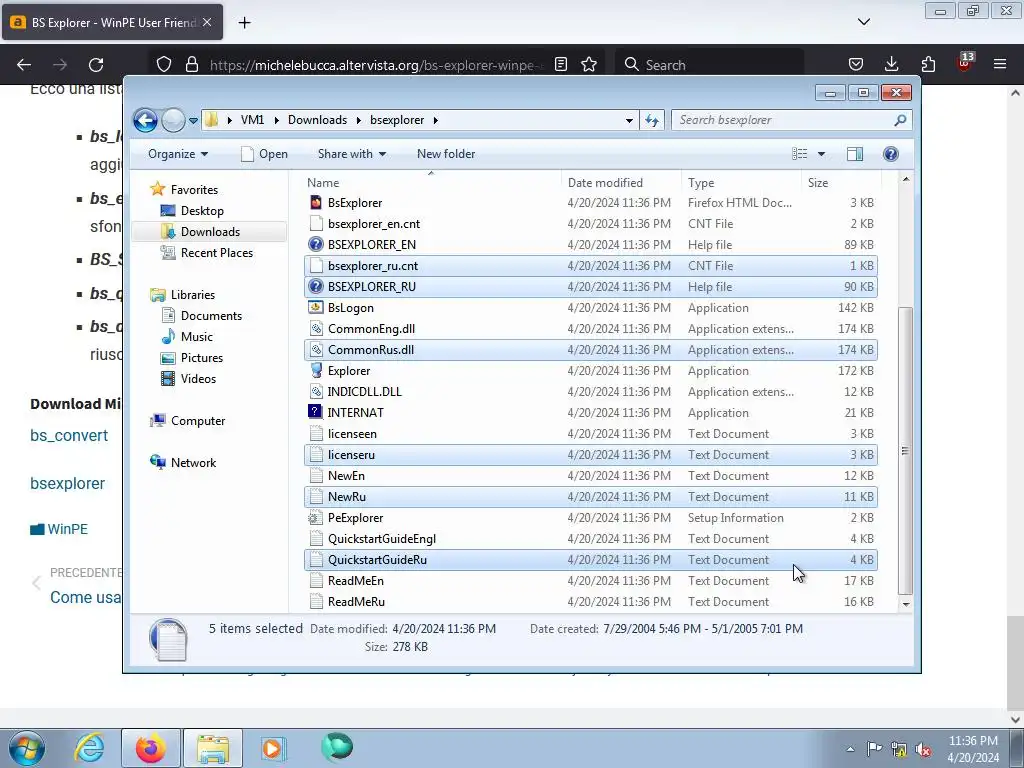Click the Change your view icon

coord(800,154)
